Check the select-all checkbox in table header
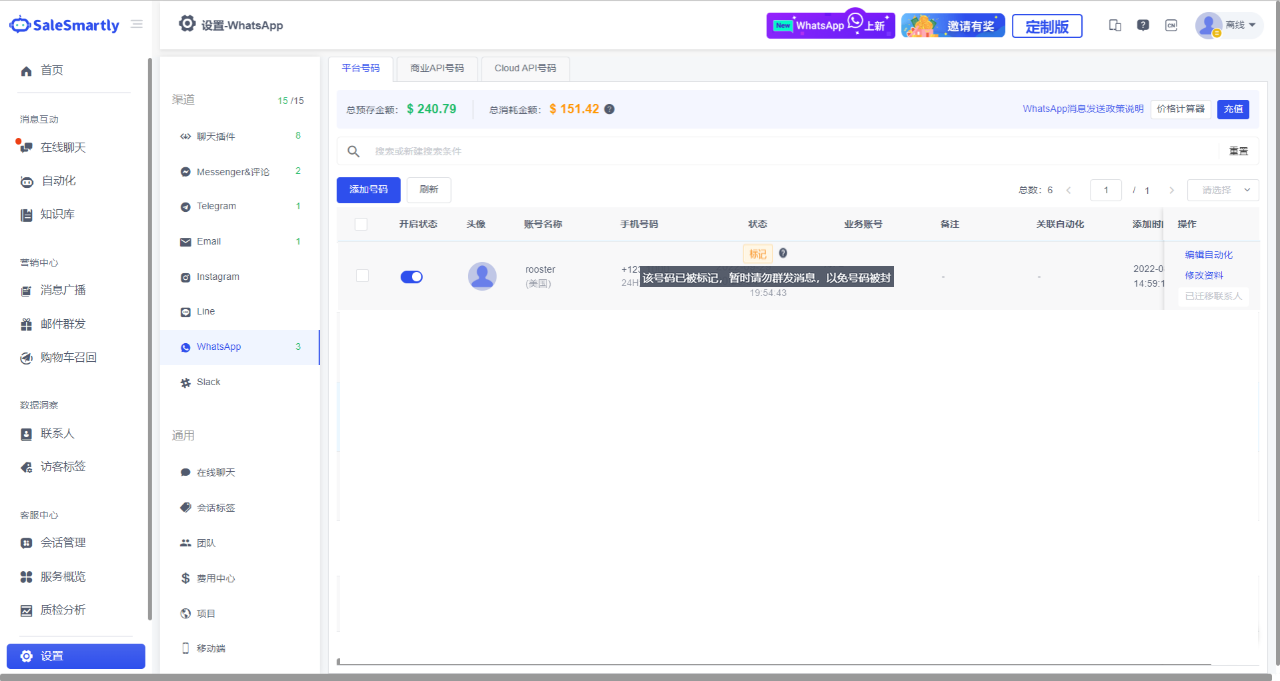Viewport: 1280px width, 681px height. pyautogui.click(x=361, y=224)
